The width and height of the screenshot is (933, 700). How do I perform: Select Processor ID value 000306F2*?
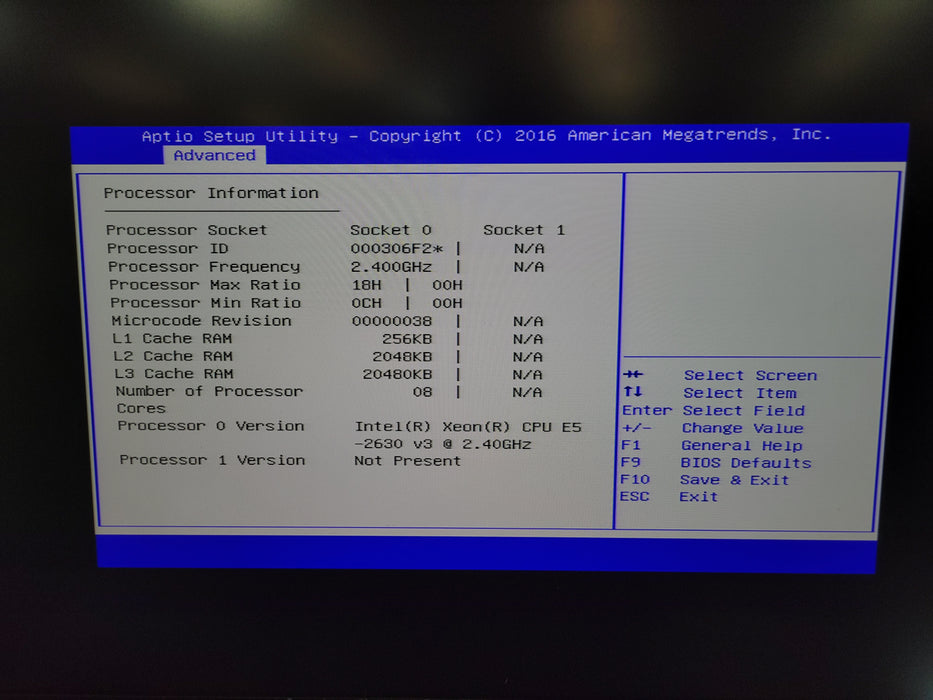coord(397,248)
